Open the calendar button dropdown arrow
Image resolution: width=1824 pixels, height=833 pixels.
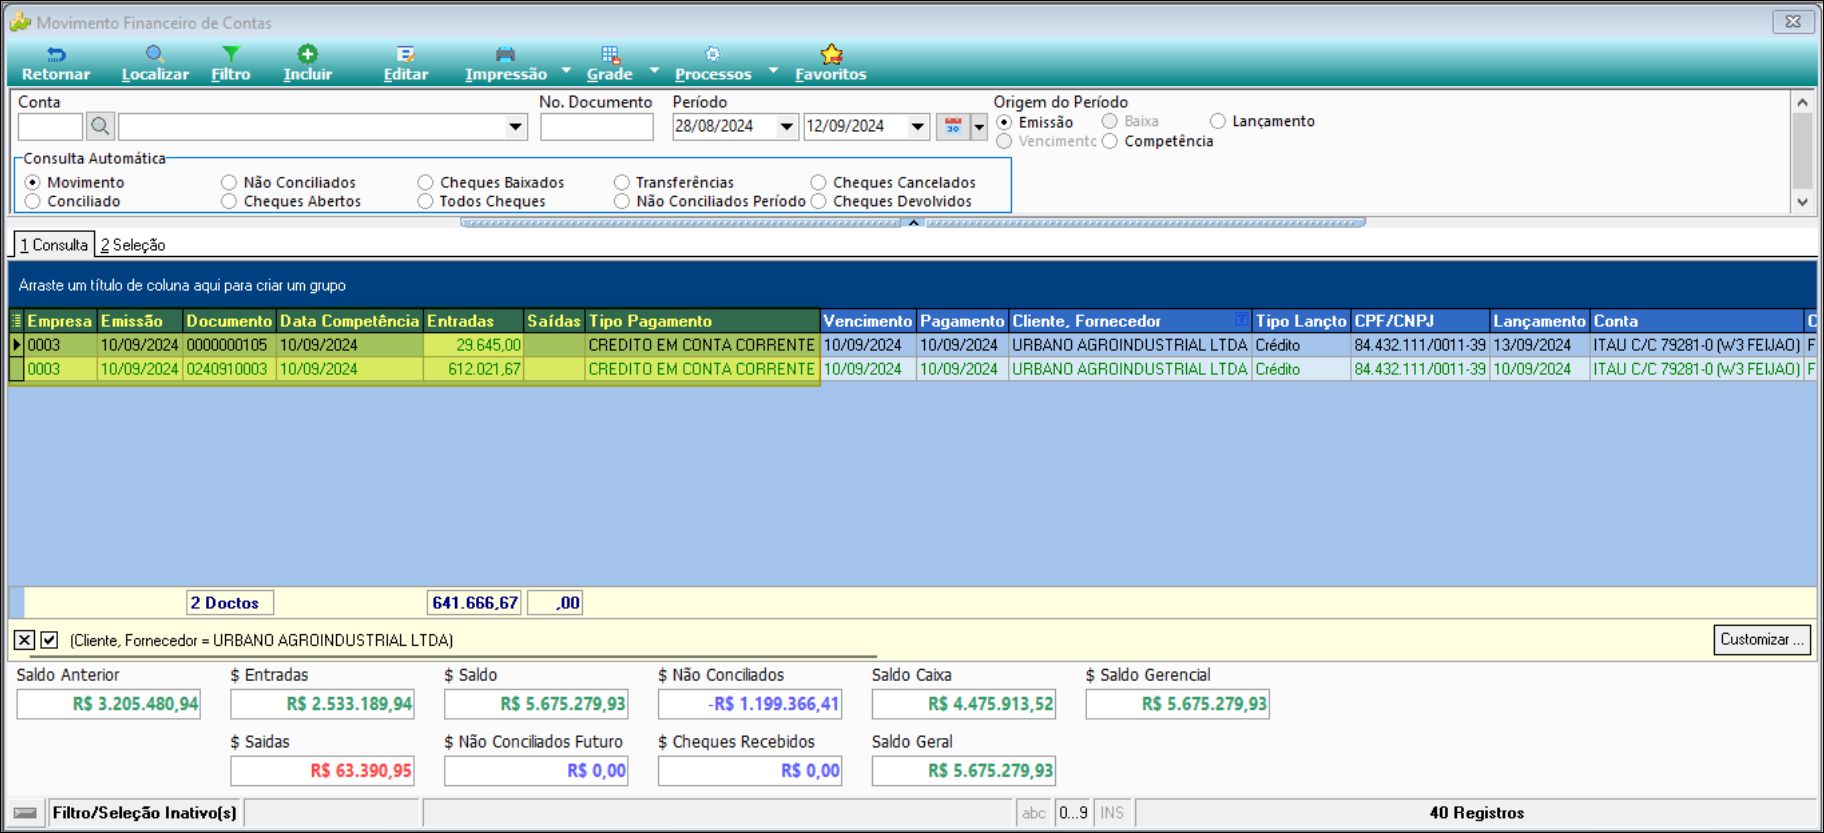[x=979, y=127]
